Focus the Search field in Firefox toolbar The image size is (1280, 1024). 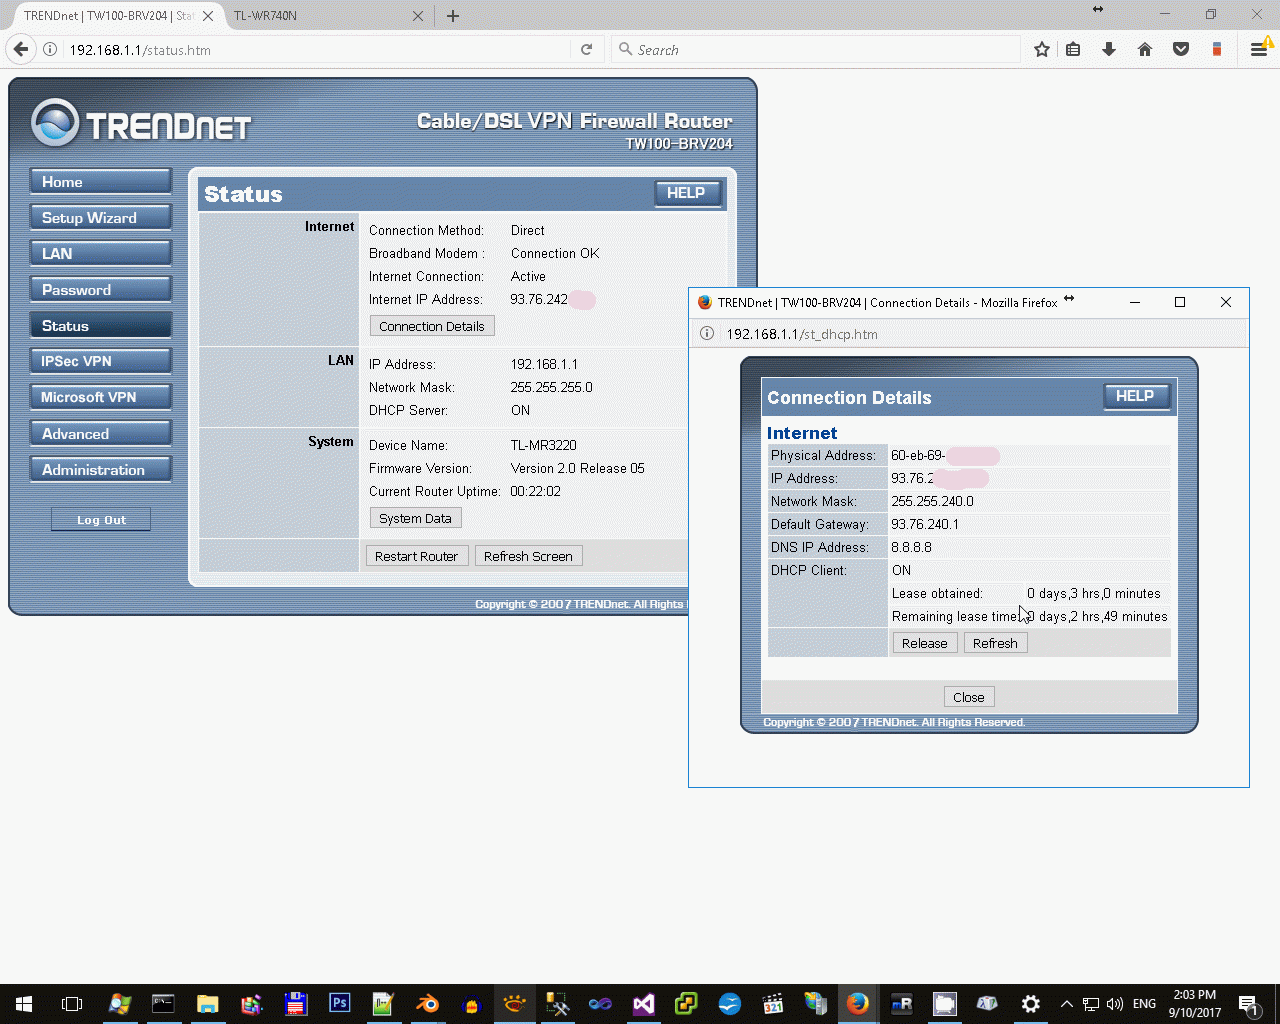816,49
